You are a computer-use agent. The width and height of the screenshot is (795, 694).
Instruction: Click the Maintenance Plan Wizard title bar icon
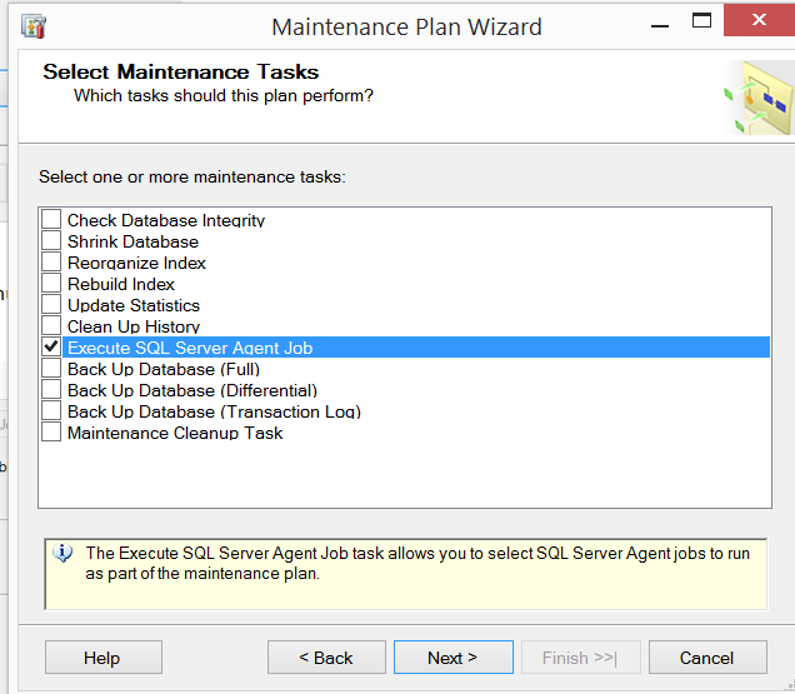[x=34, y=26]
